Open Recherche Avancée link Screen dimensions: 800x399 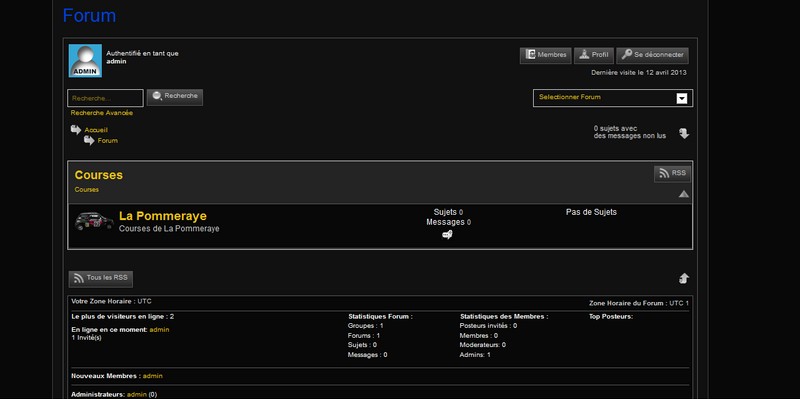[x=102, y=113]
